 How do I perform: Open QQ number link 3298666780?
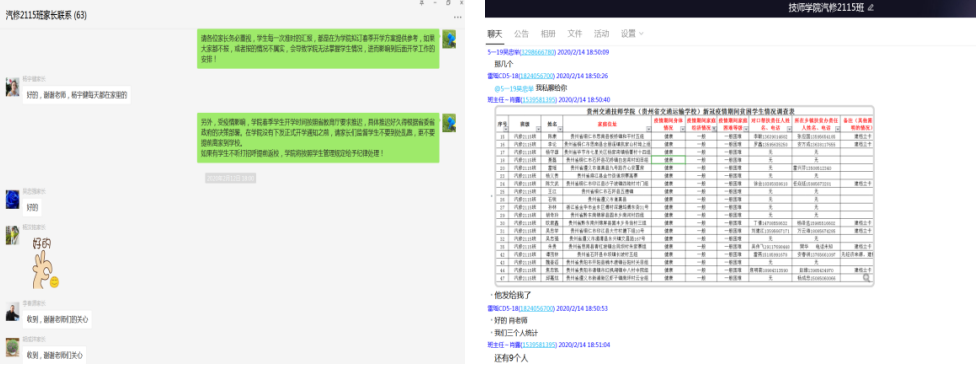537,52
